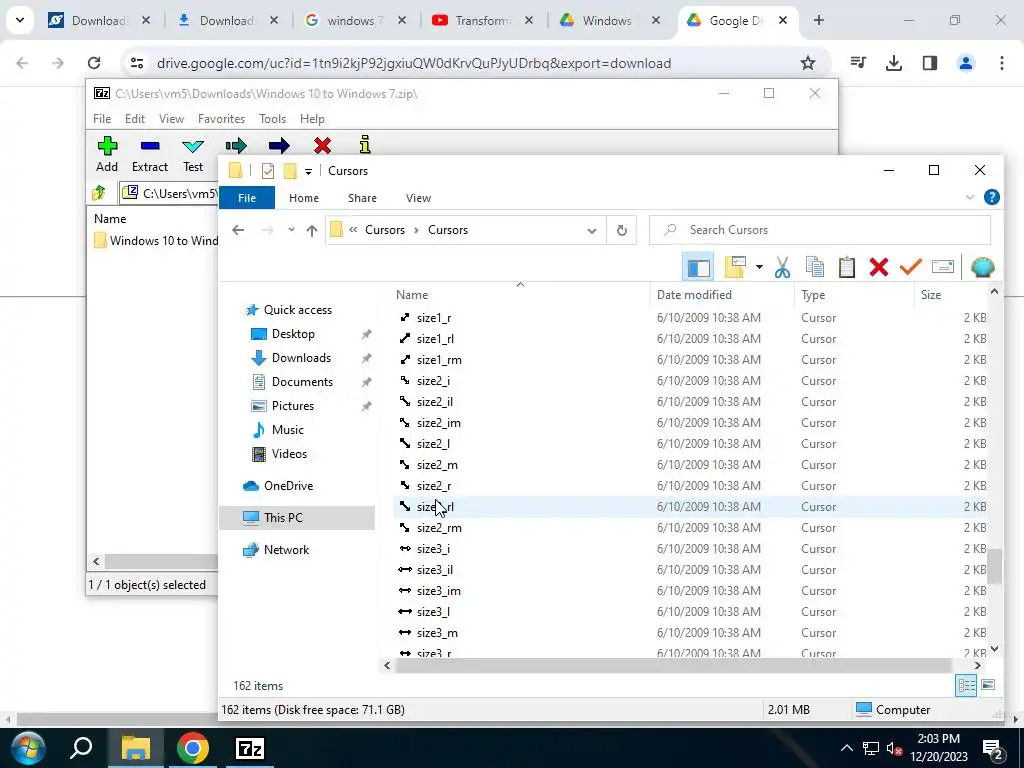Select the size1_rm cursor file

(x=439, y=360)
